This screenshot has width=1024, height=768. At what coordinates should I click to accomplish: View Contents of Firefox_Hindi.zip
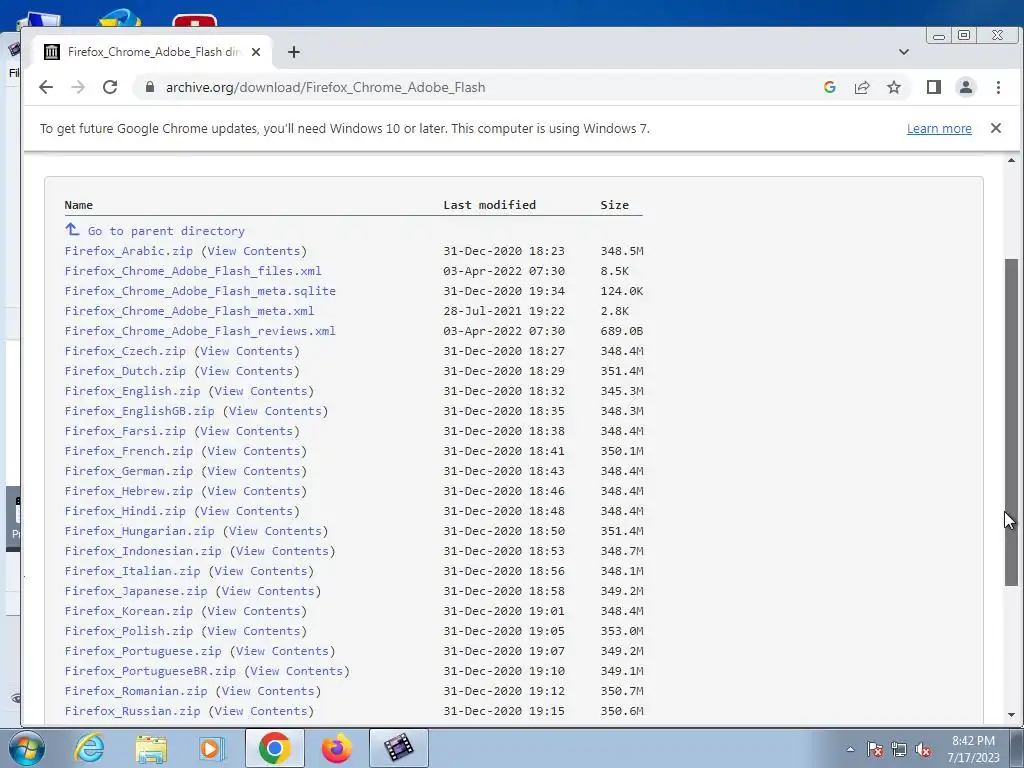click(247, 511)
